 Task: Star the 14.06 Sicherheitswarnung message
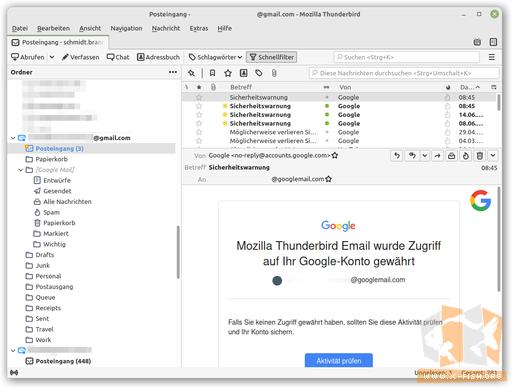click(199, 115)
